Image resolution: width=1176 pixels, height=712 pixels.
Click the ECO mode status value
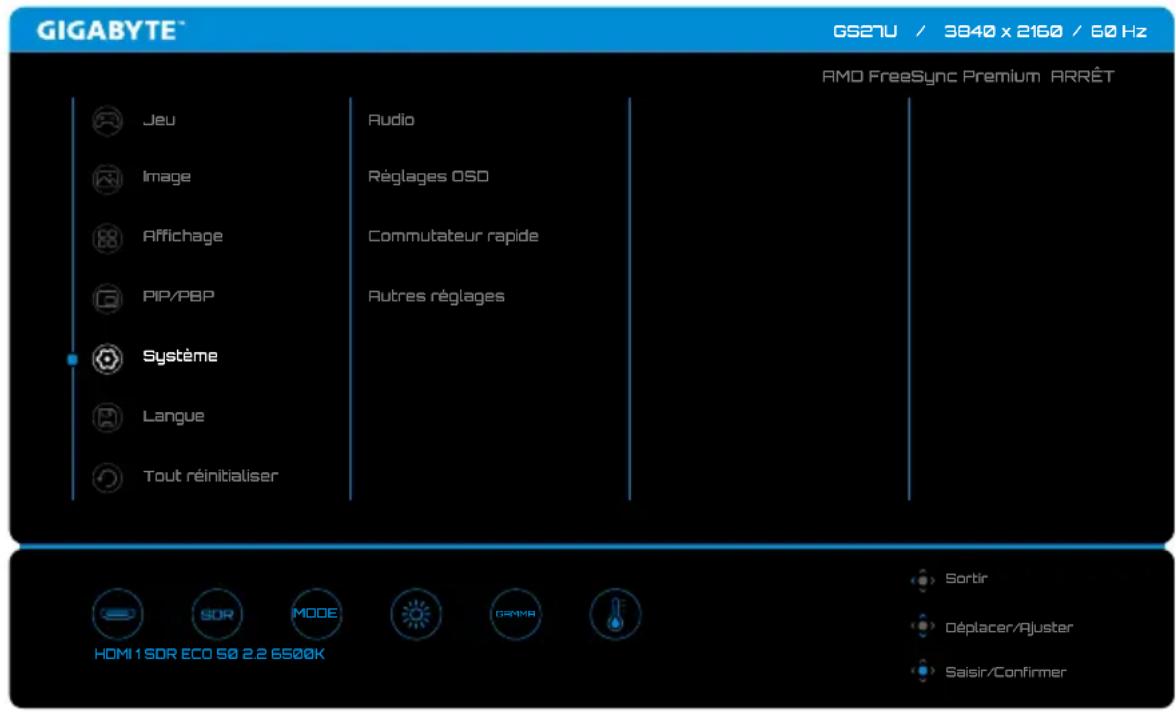196,654
